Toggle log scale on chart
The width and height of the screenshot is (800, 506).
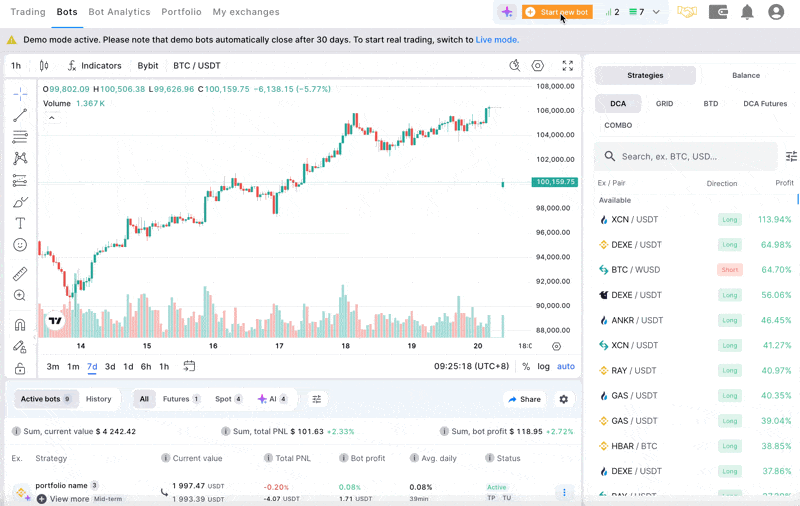(543, 366)
